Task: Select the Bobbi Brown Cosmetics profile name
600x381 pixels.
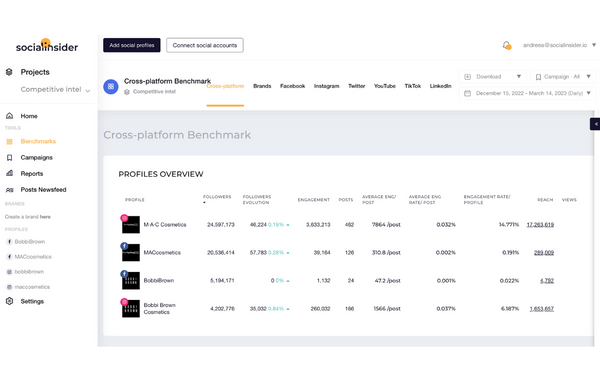Action: click(x=160, y=308)
